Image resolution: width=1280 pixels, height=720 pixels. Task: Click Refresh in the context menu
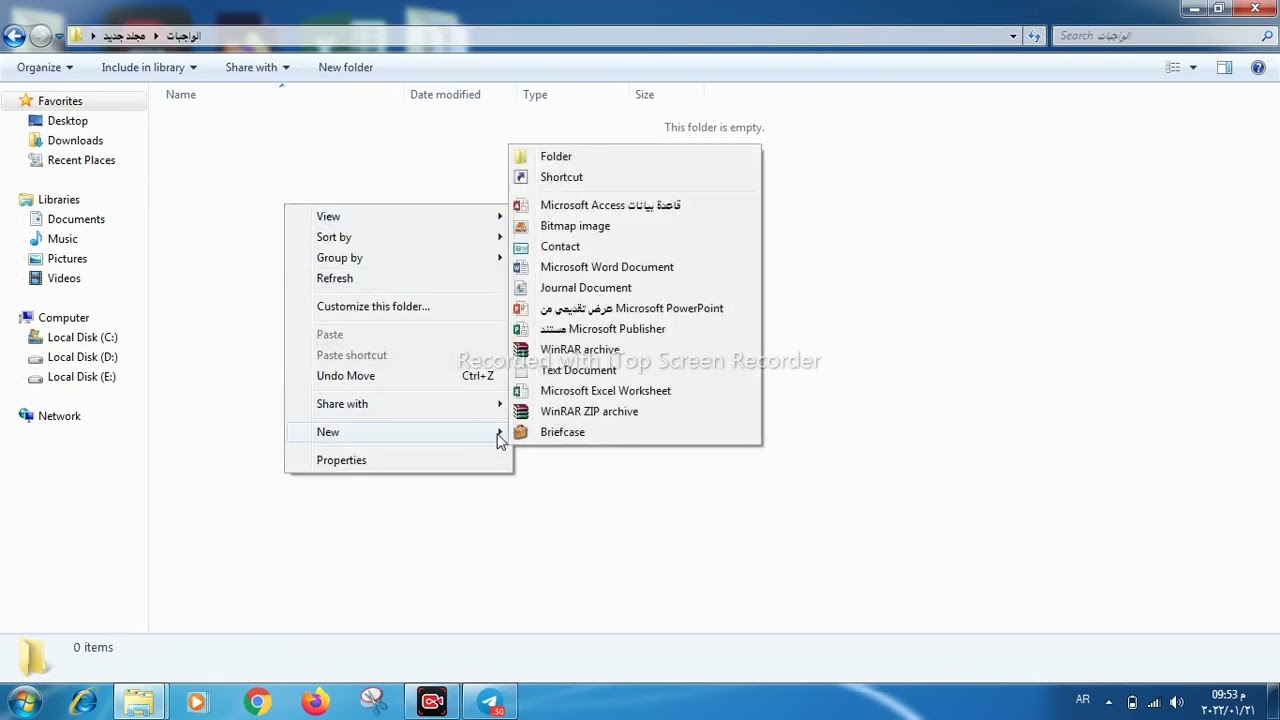(x=399, y=278)
